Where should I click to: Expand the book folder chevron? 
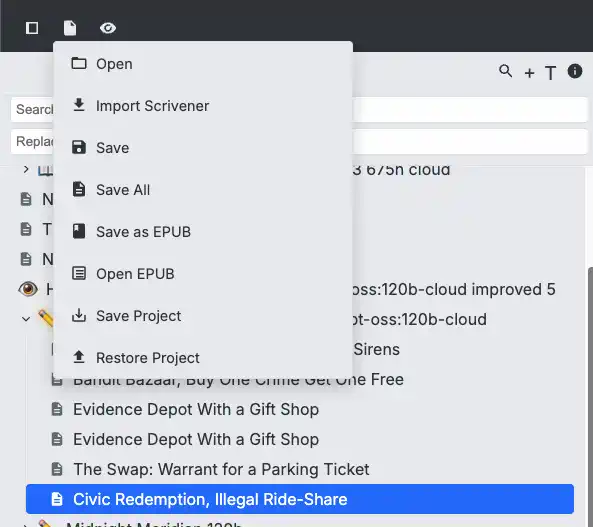pyautogui.click(x=26, y=169)
